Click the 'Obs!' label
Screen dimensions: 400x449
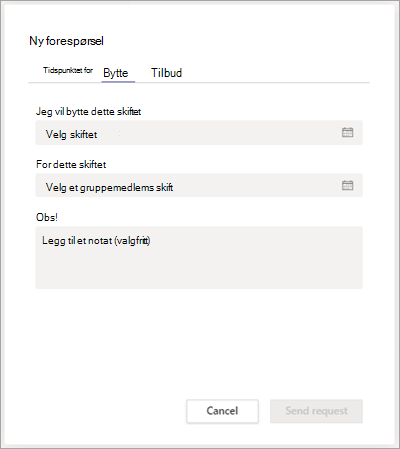point(47,217)
